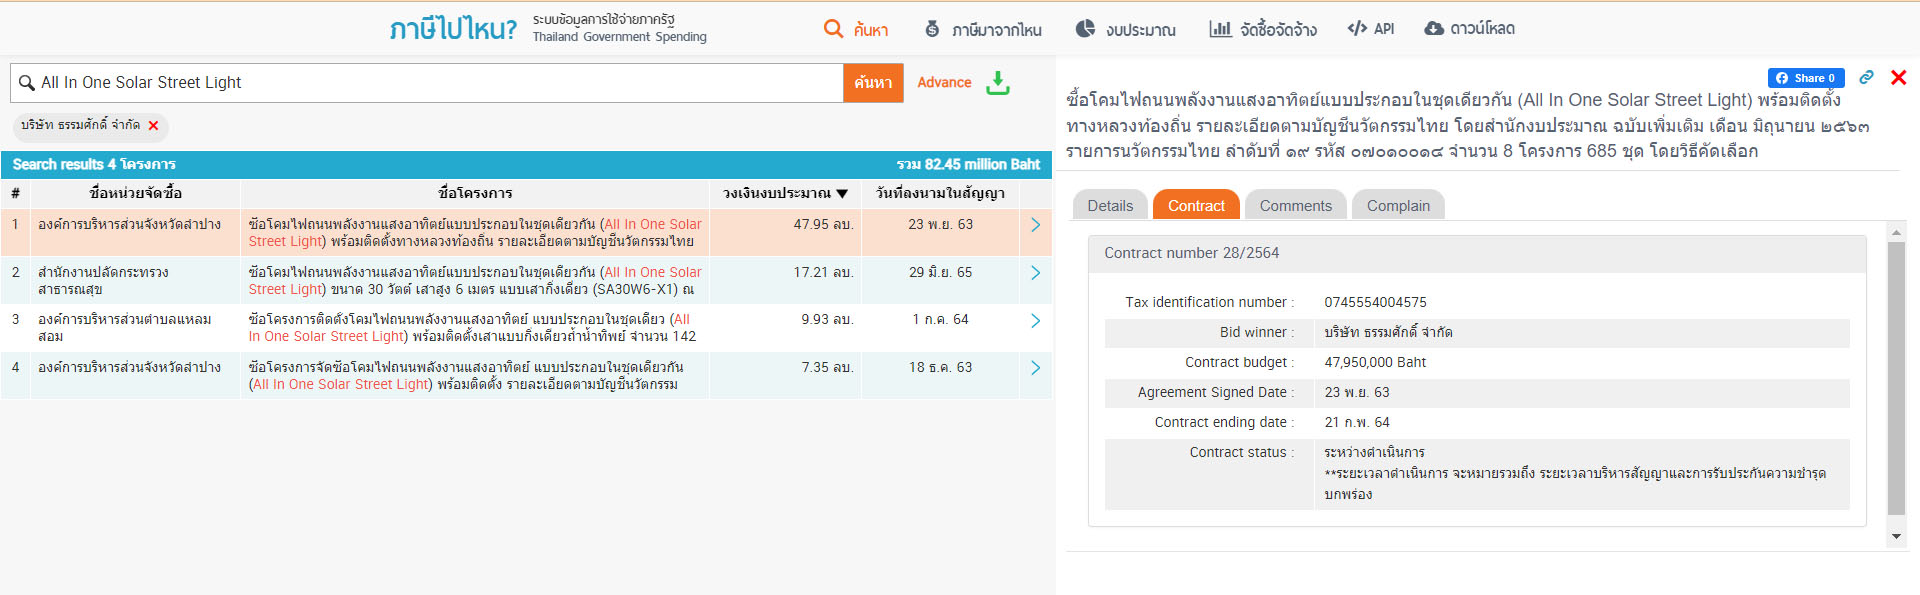Switch to the Details tab

click(1110, 206)
